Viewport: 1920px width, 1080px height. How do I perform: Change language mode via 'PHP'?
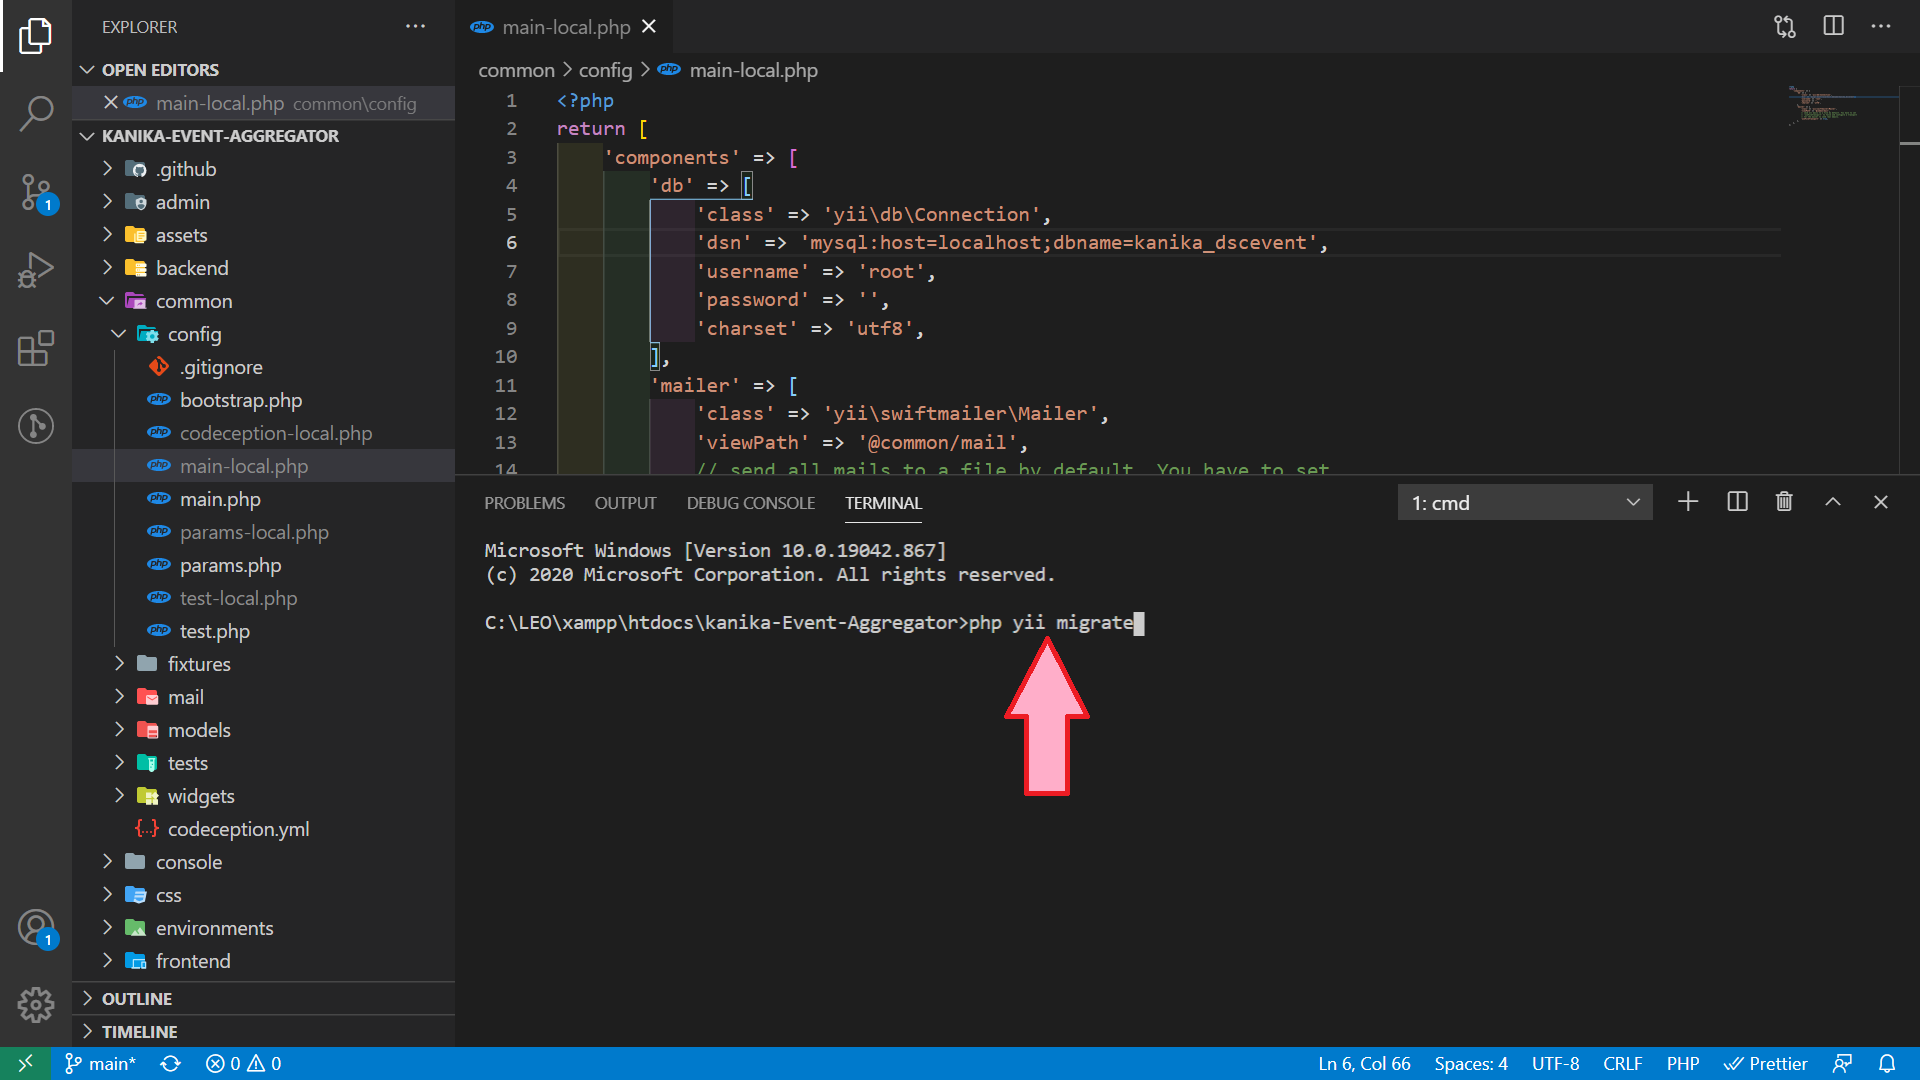(1682, 1064)
